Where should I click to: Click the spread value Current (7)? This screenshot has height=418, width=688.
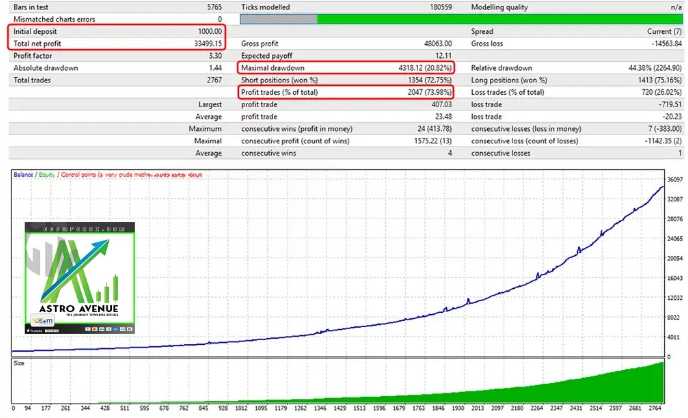tap(664, 32)
